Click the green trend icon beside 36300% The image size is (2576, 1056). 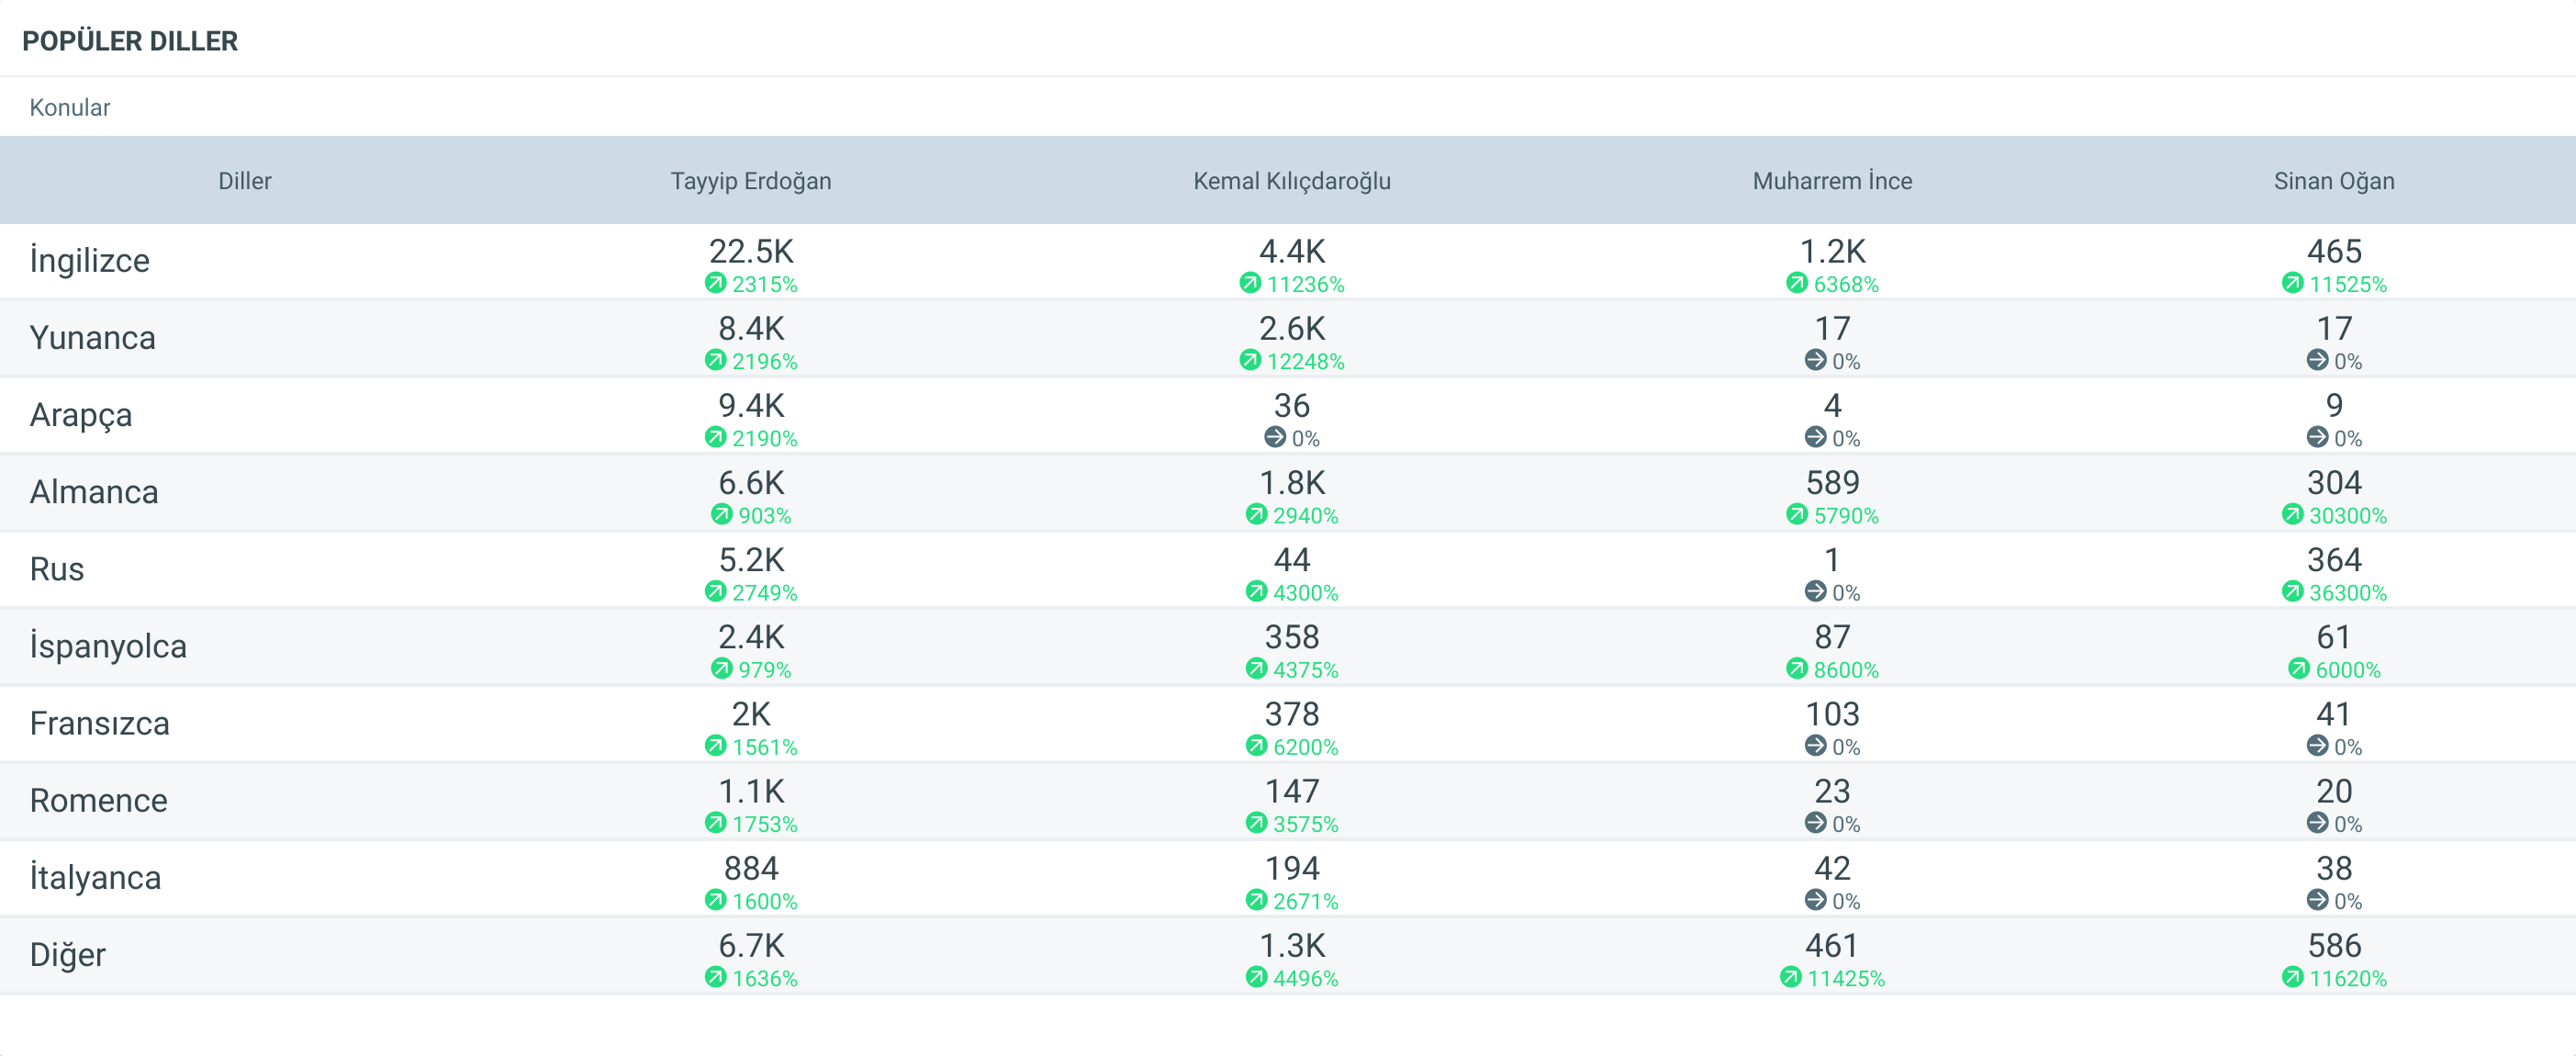[x=2292, y=591]
